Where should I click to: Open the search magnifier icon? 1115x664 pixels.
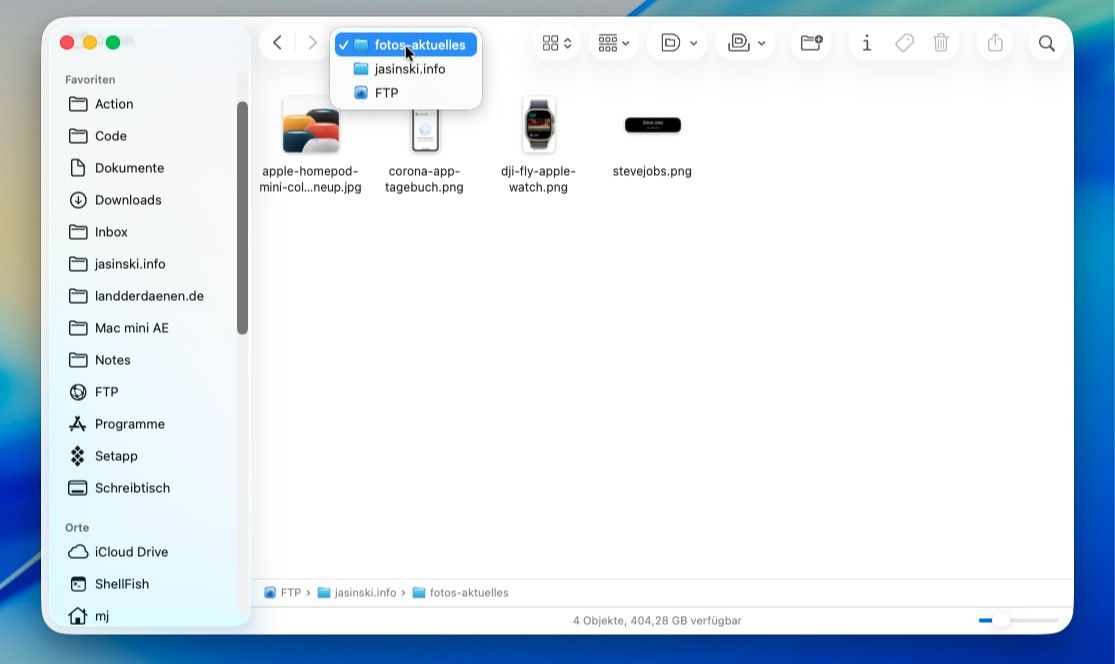[x=1046, y=43]
